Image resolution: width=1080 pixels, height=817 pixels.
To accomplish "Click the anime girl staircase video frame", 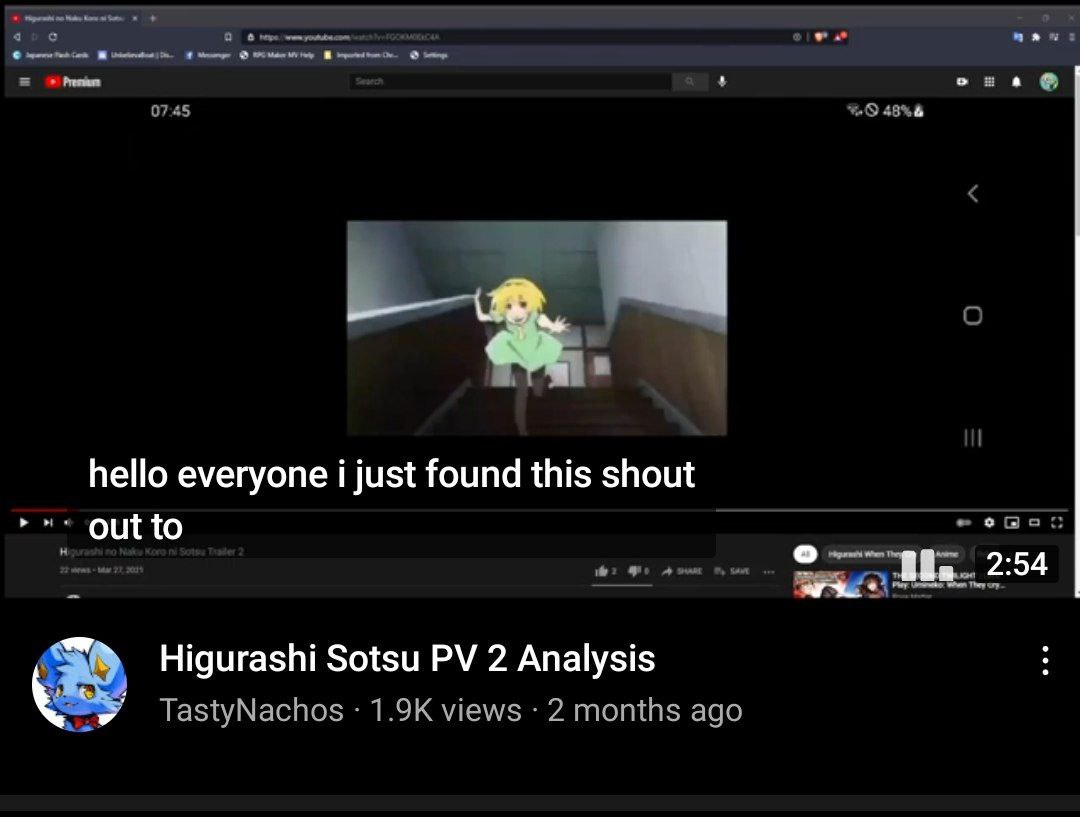I will click(x=537, y=328).
